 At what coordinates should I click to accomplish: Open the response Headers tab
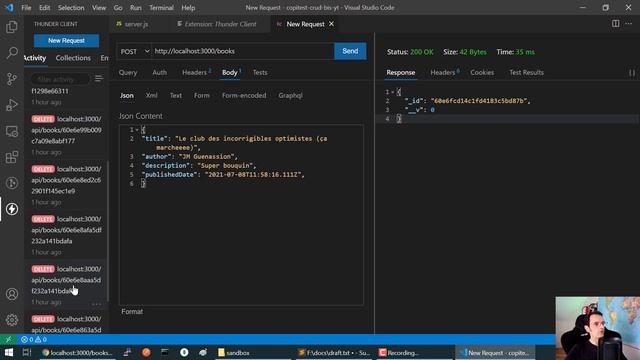click(444, 73)
